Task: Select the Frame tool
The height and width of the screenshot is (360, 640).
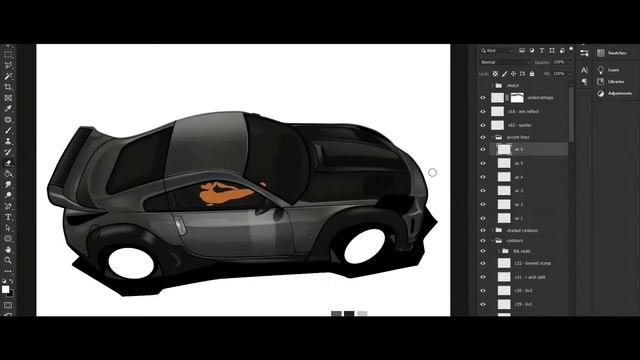Action: pyautogui.click(x=8, y=98)
